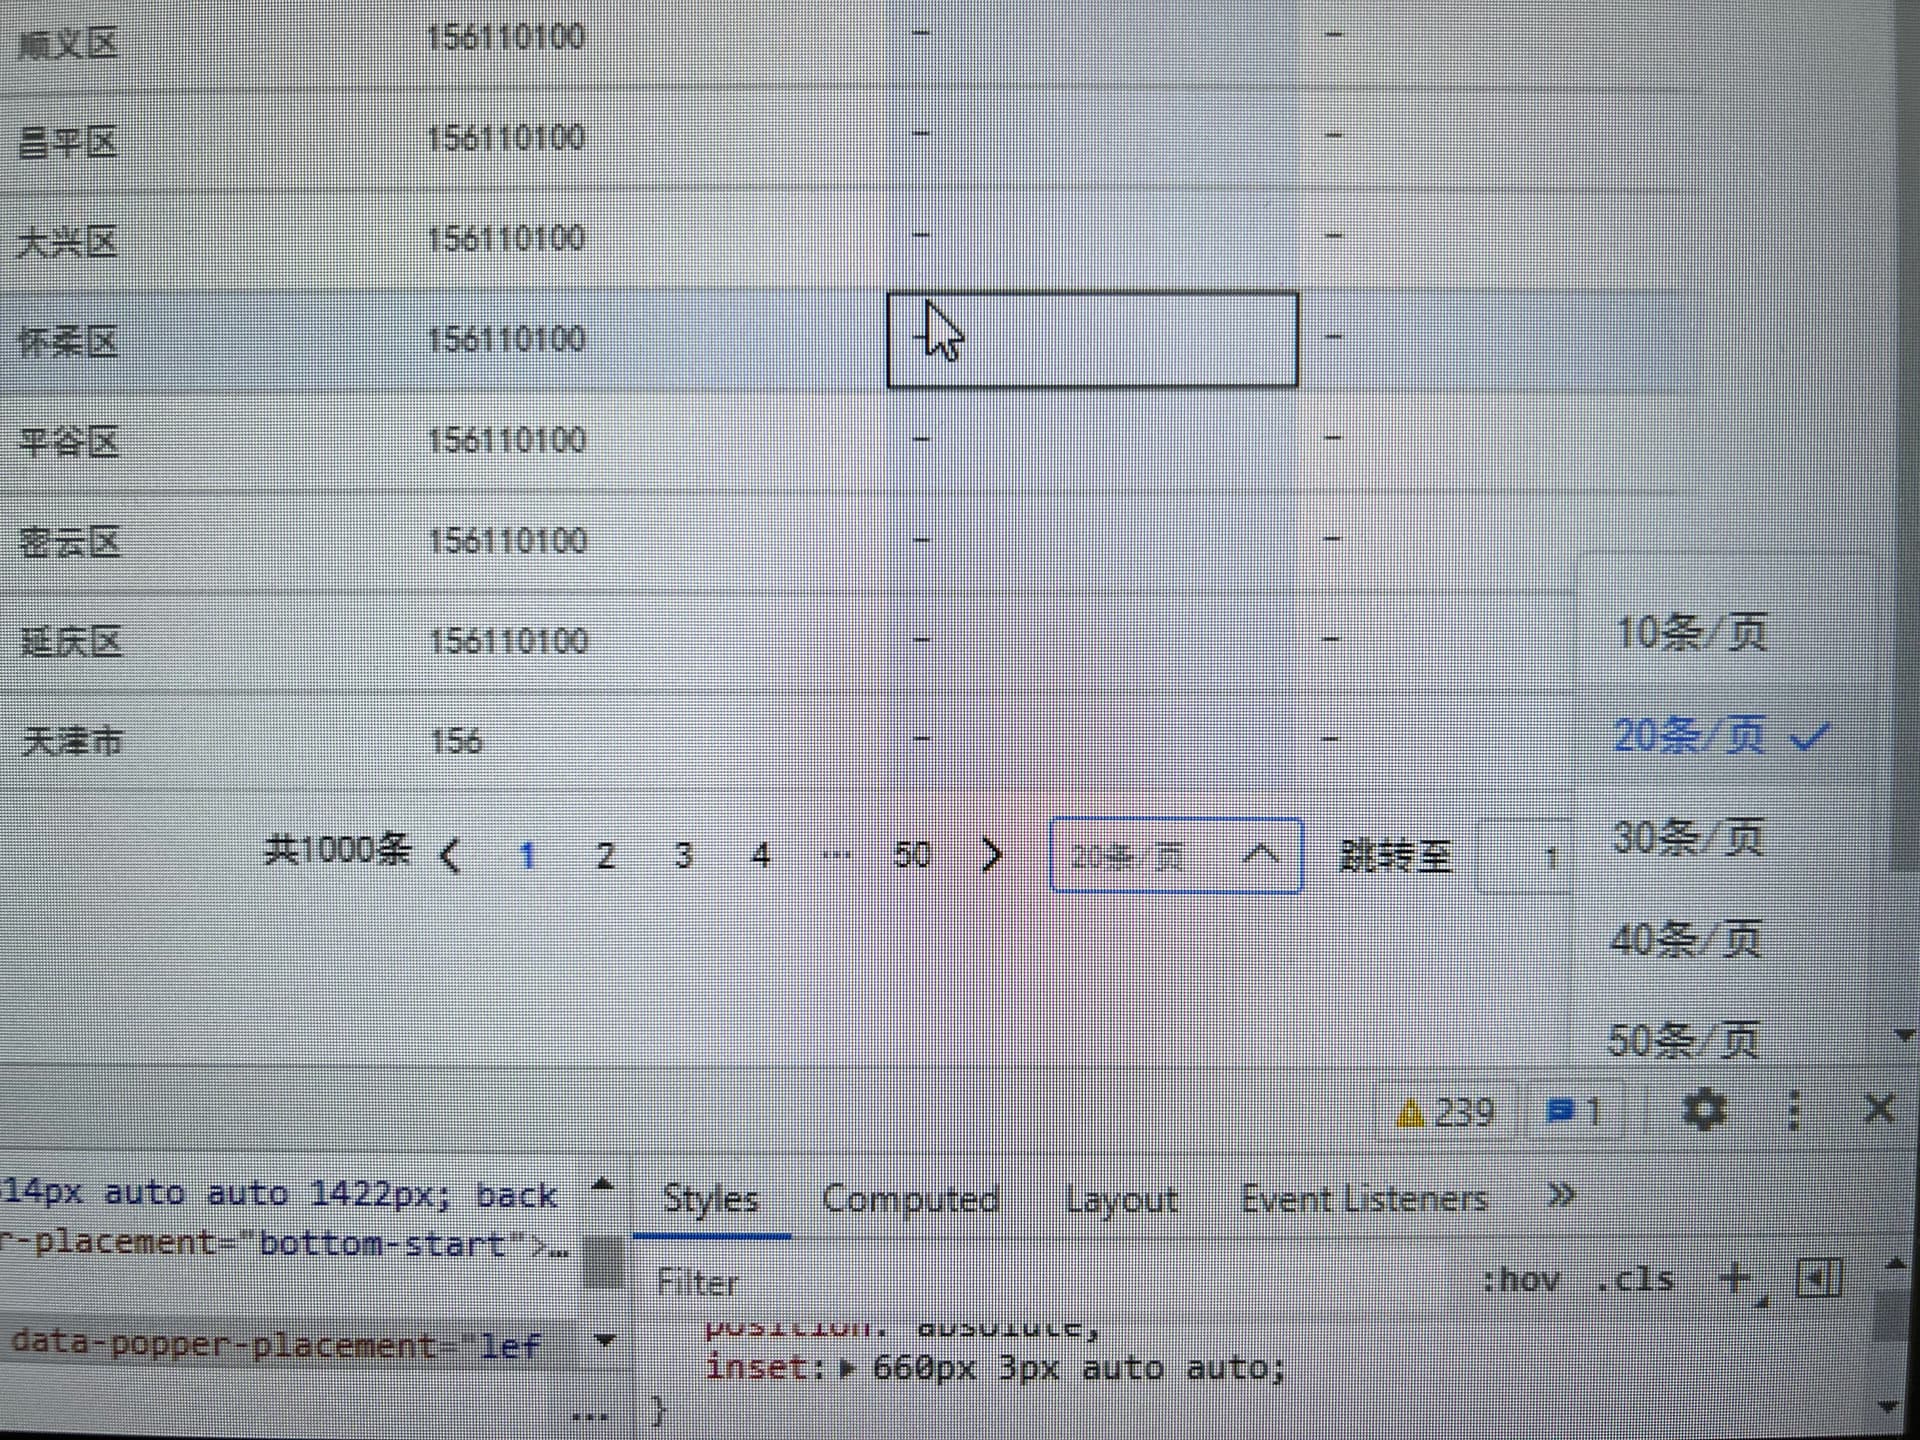This screenshot has width=1920, height=1440.
Task: Close the DevTools panel
Action: tap(1880, 1109)
